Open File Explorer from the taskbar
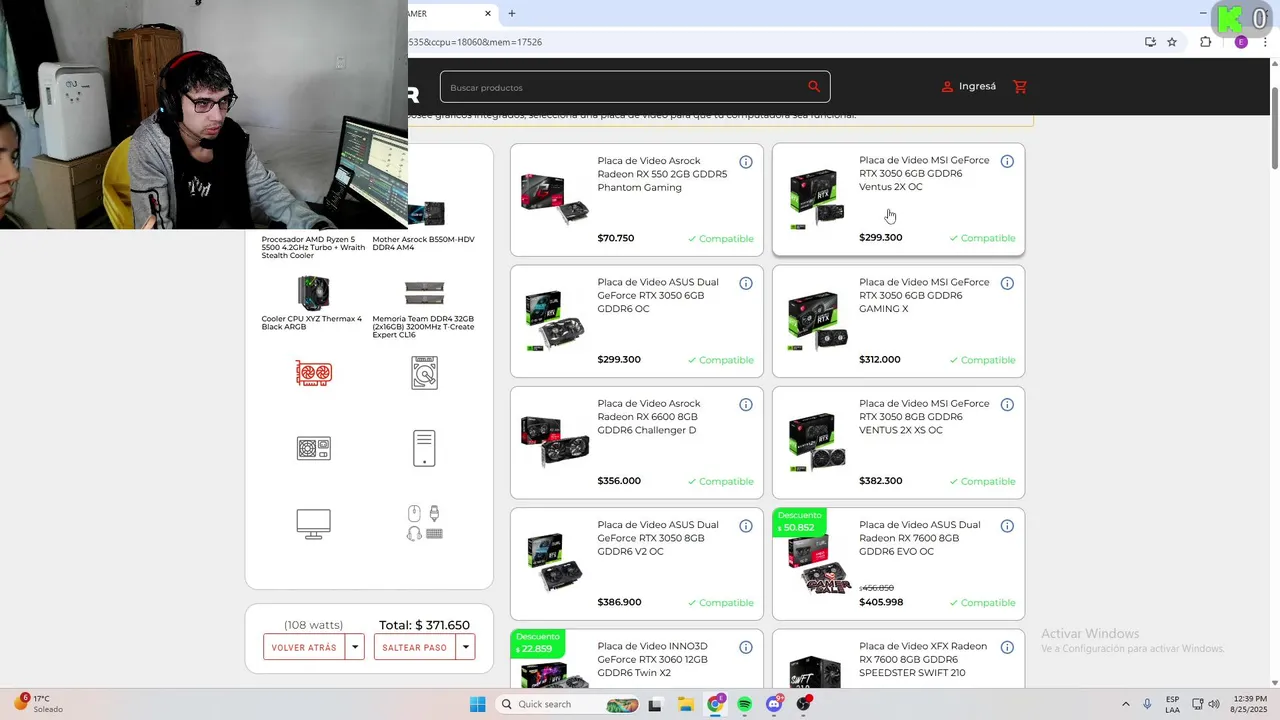The width and height of the screenshot is (1280, 720). [685, 704]
